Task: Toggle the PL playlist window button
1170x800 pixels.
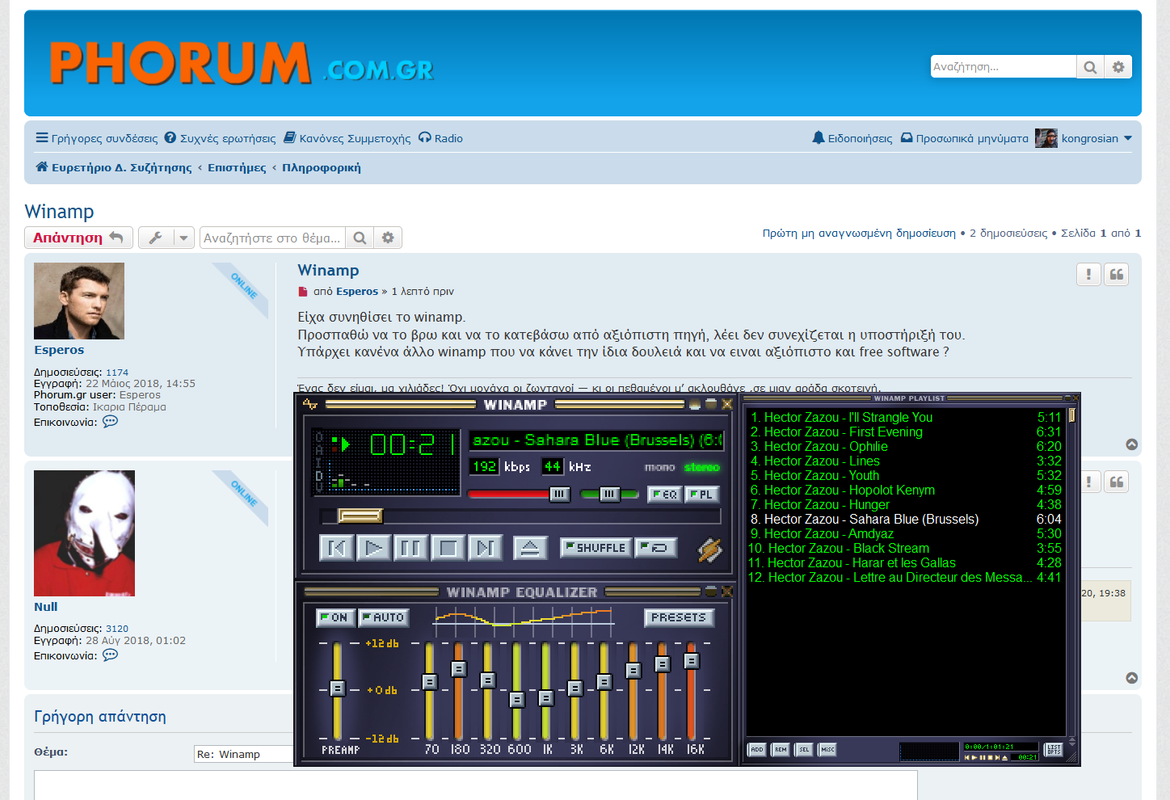Action: [x=701, y=494]
